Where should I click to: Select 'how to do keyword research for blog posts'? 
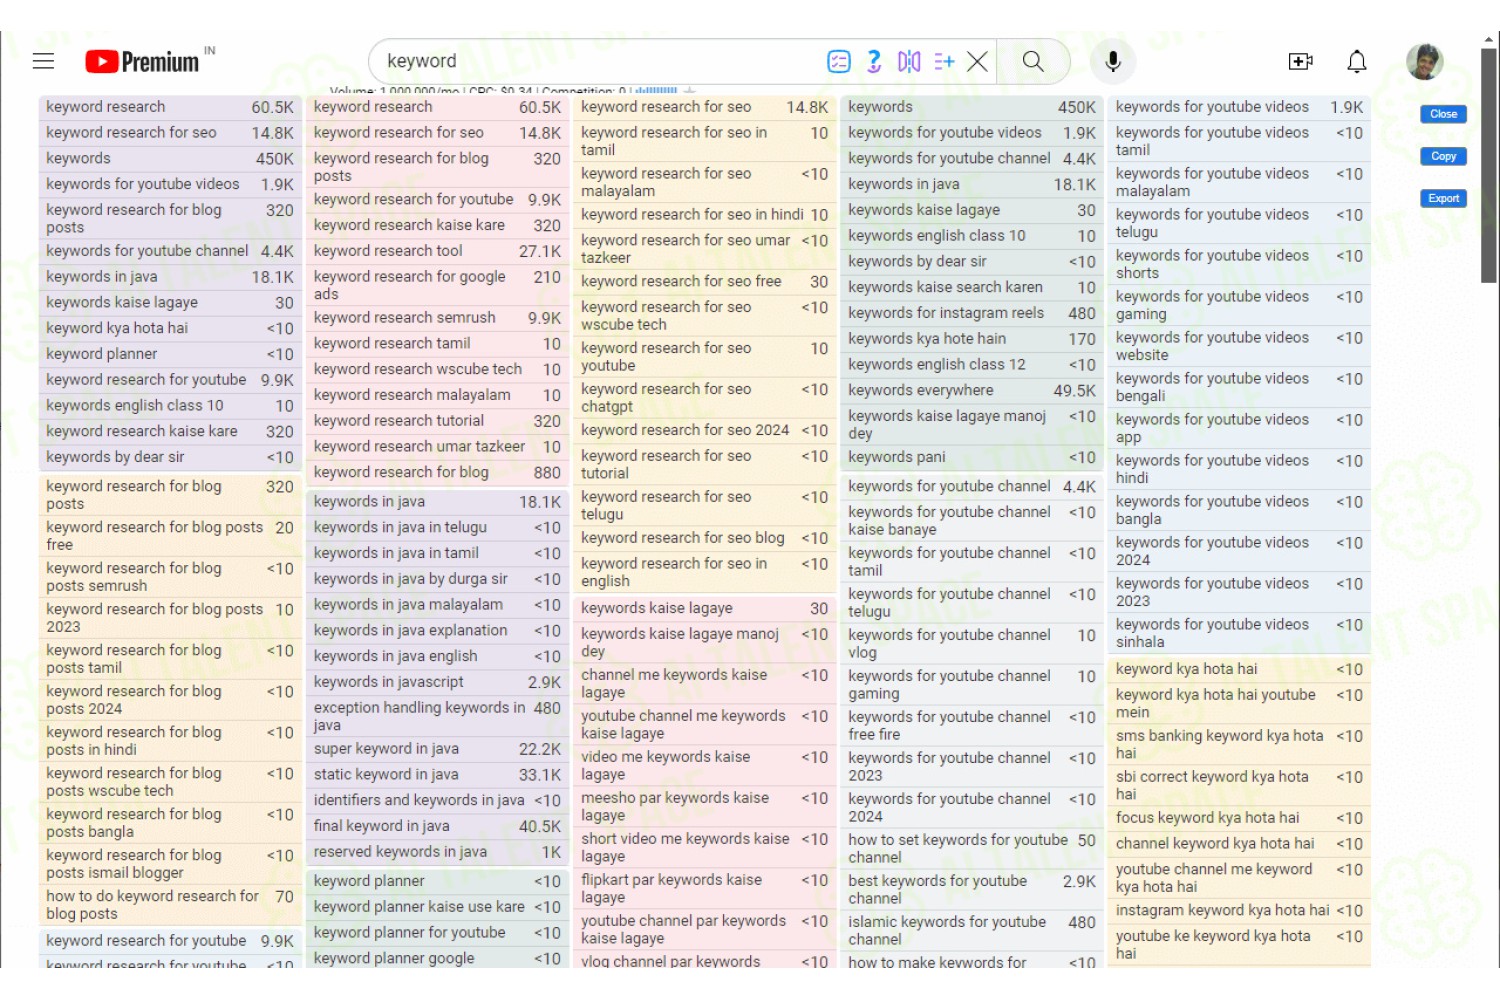coord(170,905)
